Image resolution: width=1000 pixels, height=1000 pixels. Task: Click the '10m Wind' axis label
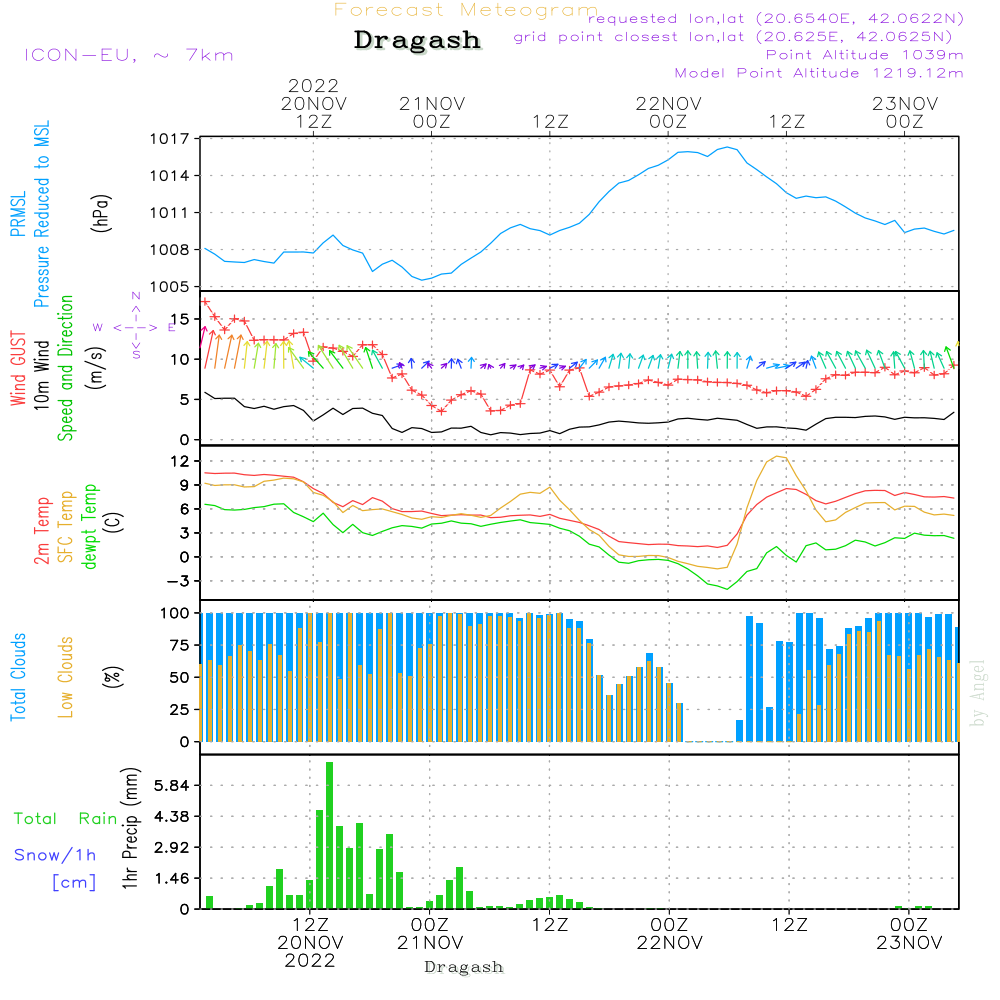(41, 375)
